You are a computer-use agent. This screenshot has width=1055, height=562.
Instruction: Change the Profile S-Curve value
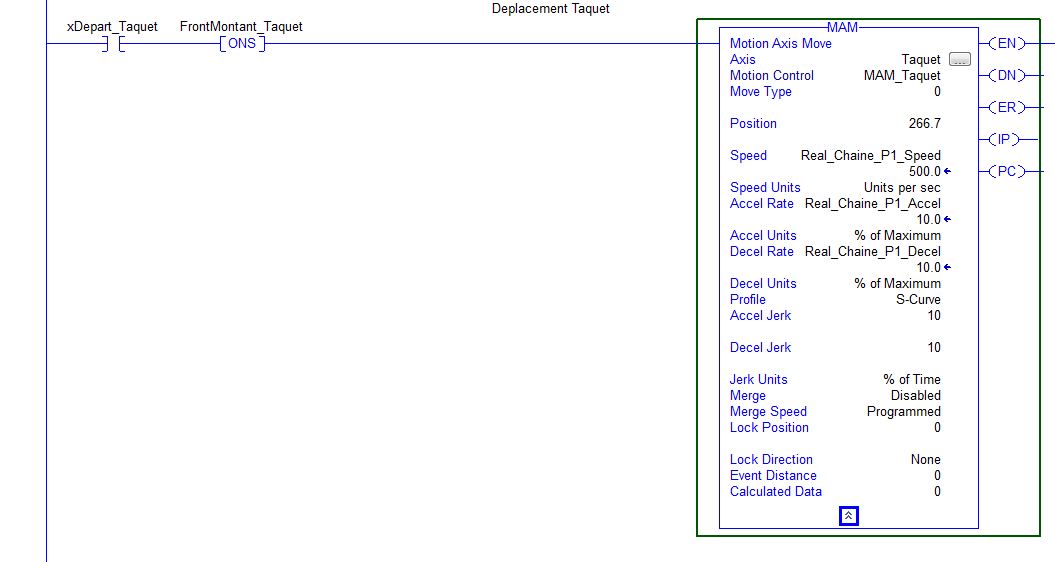[917, 300]
